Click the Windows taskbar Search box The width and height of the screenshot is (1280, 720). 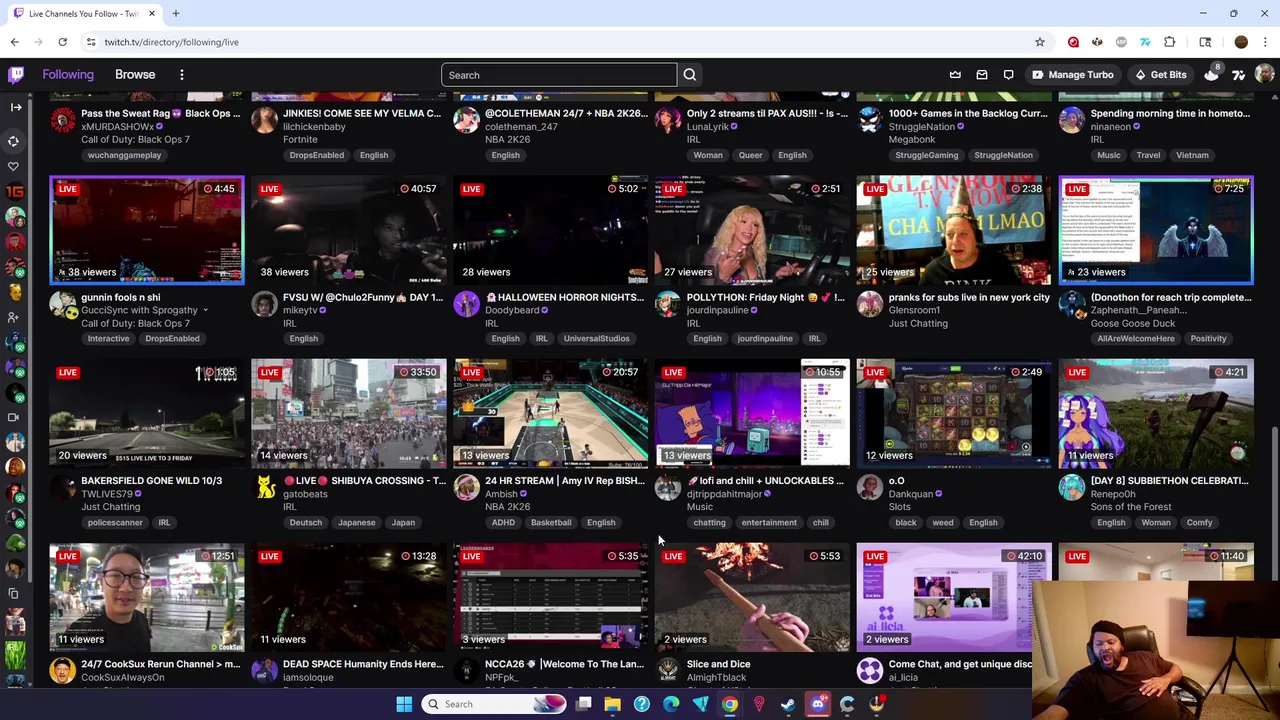pyautogui.click(x=496, y=704)
